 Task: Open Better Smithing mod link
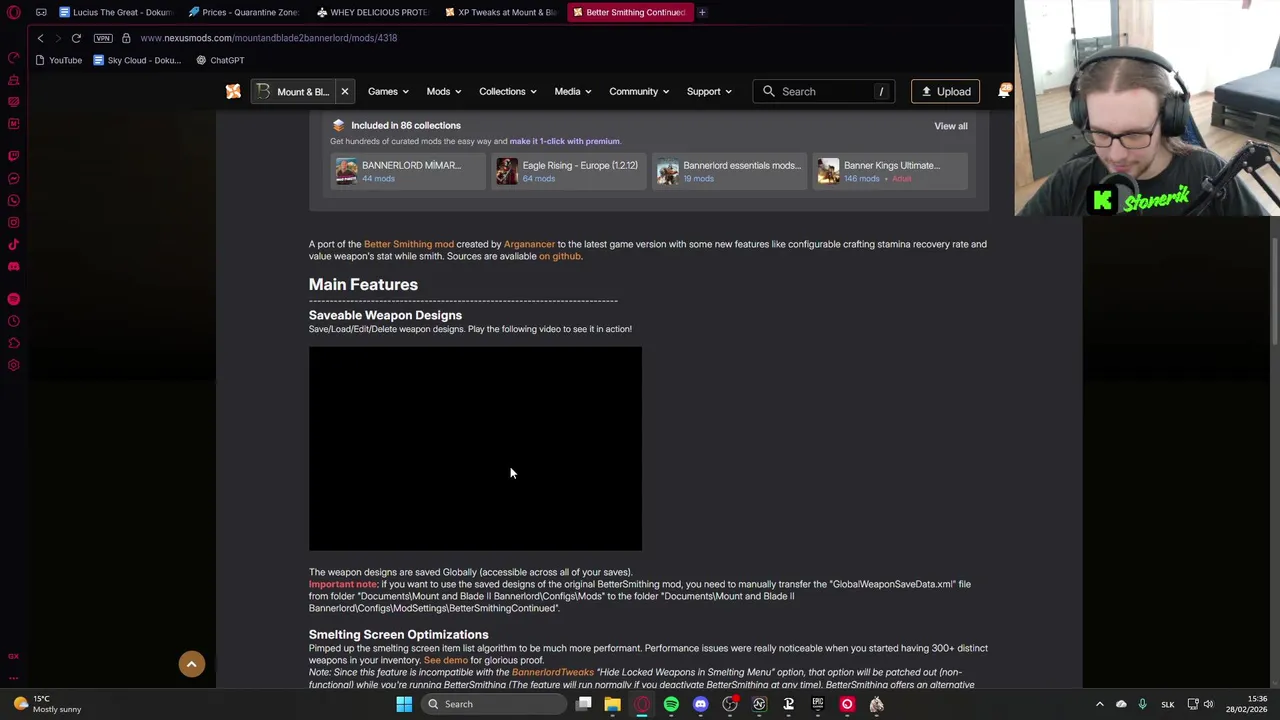point(408,244)
